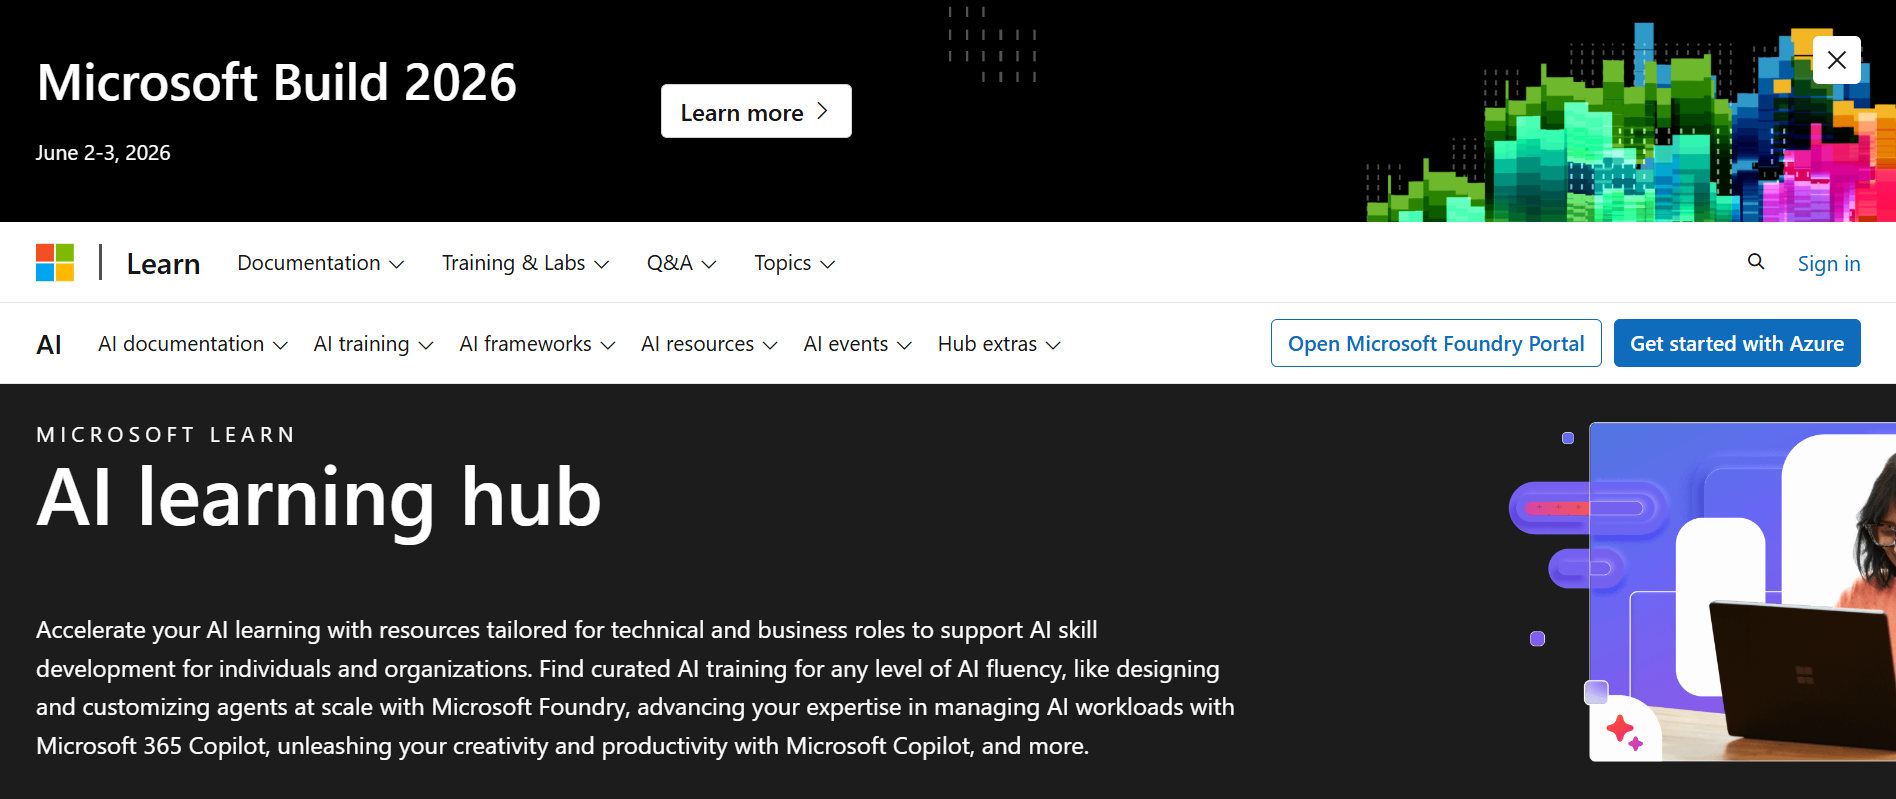Open Microsoft Foundry Portal
This screenshot has width=1896, height=799.
(1435, 343)
